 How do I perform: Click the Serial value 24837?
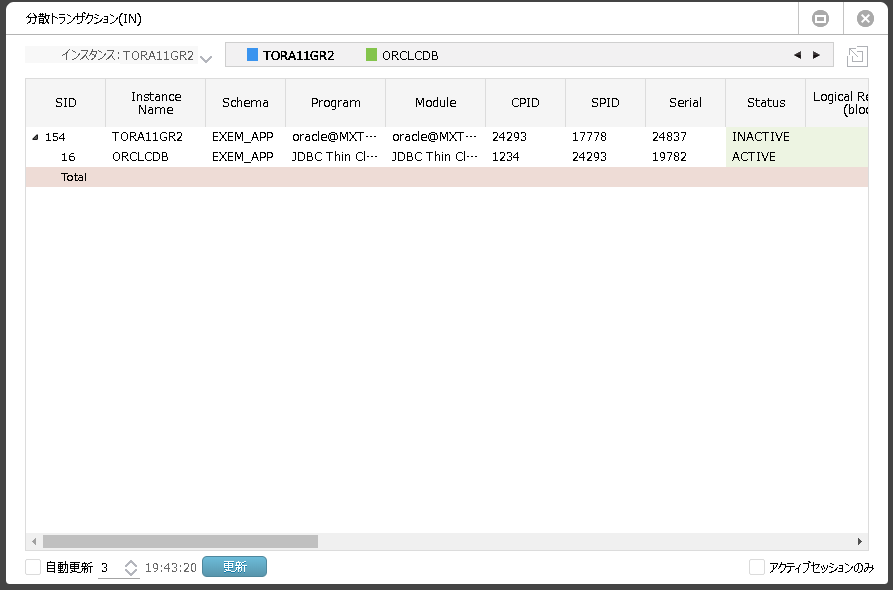tap(669, 137)
